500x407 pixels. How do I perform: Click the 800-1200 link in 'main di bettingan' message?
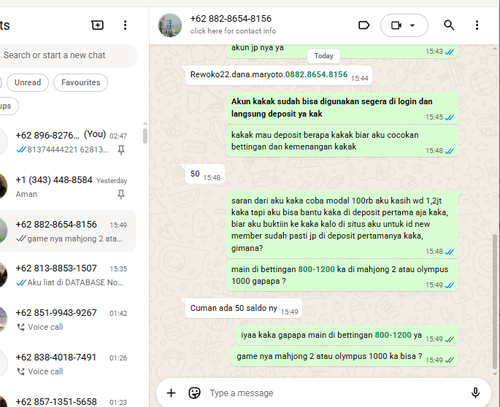316,269
